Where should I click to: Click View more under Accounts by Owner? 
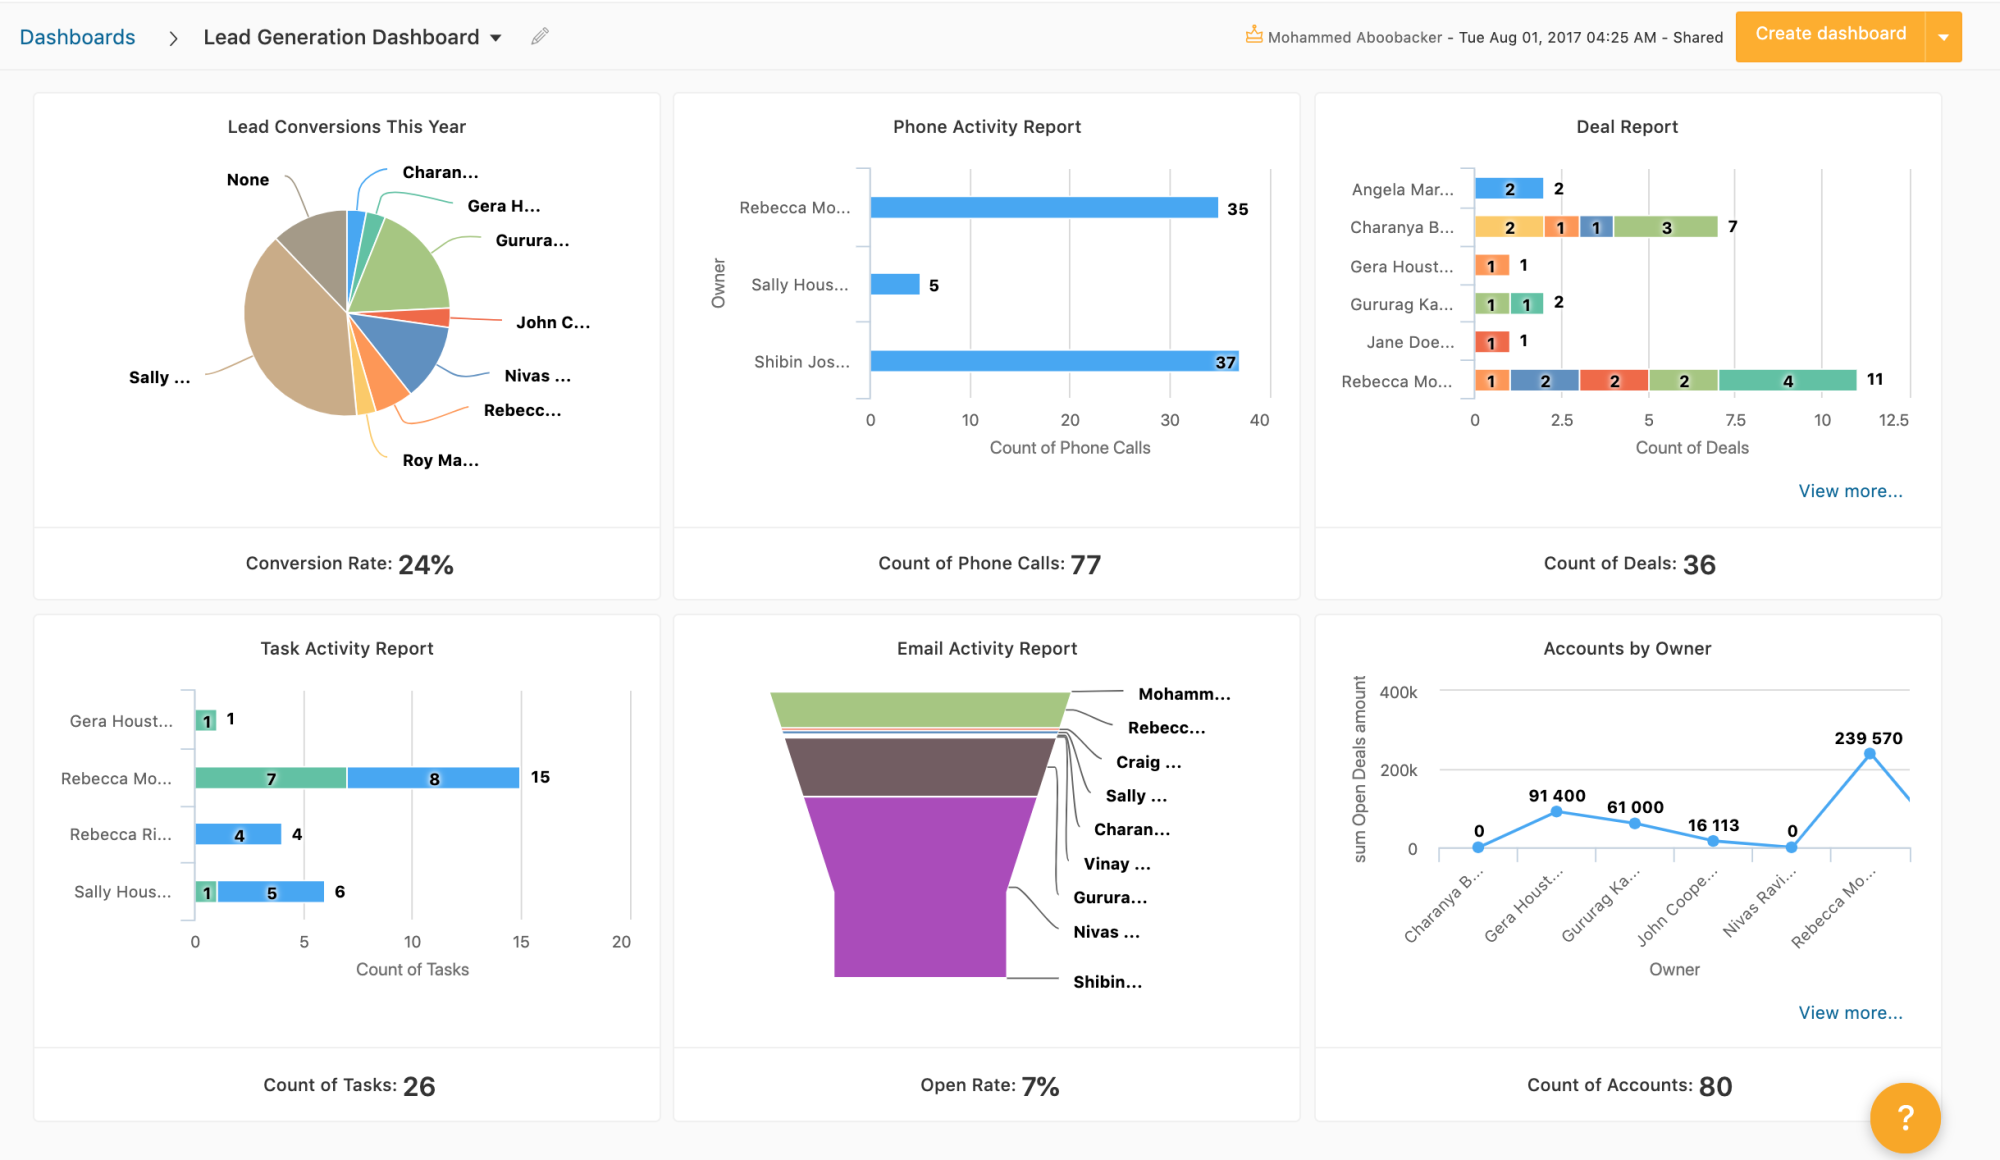(1850, 1012)
